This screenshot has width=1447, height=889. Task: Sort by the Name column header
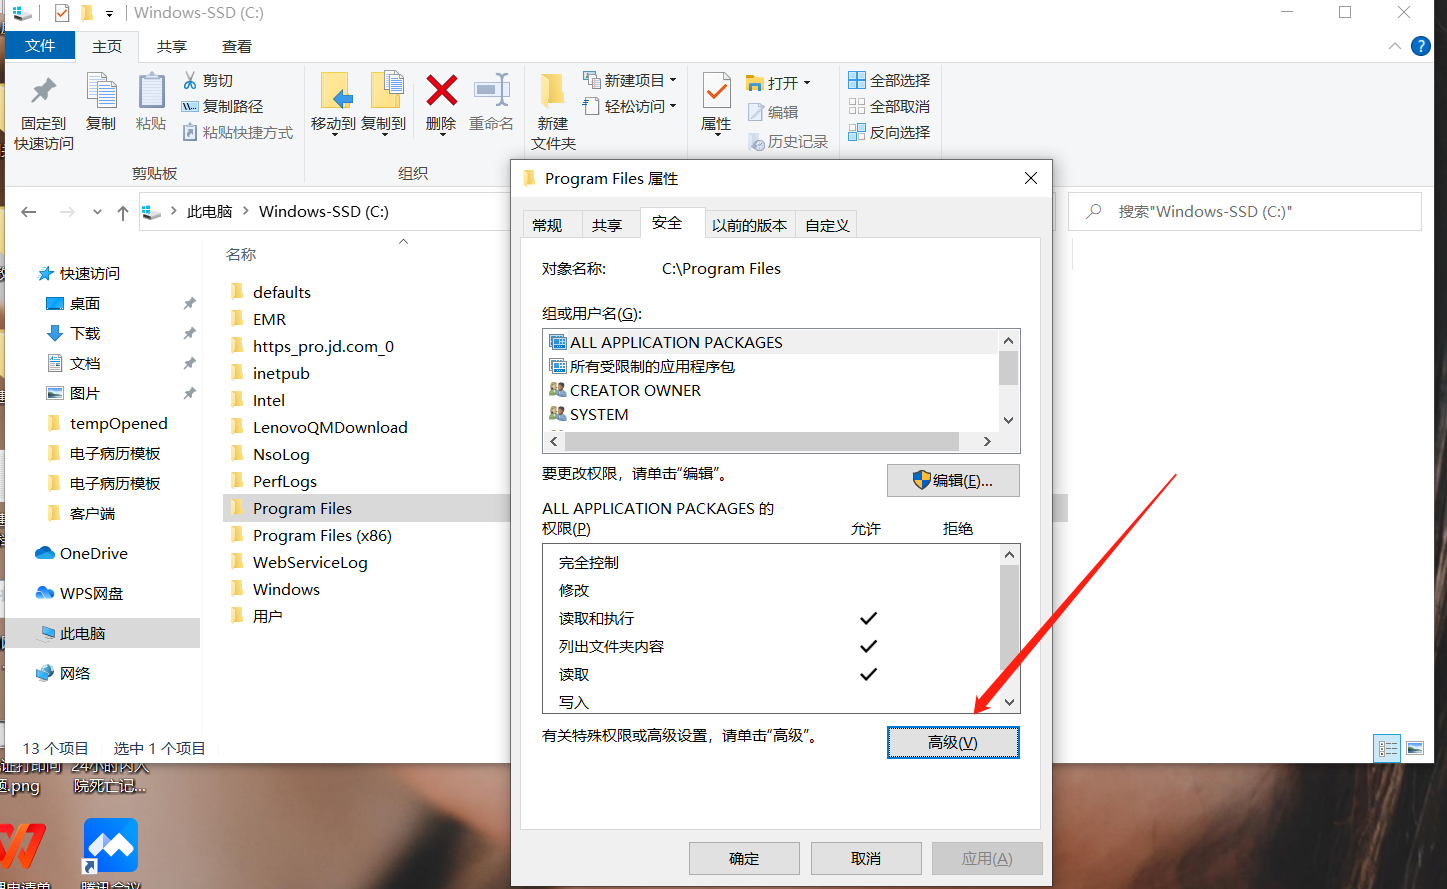[x=241, y=254]
